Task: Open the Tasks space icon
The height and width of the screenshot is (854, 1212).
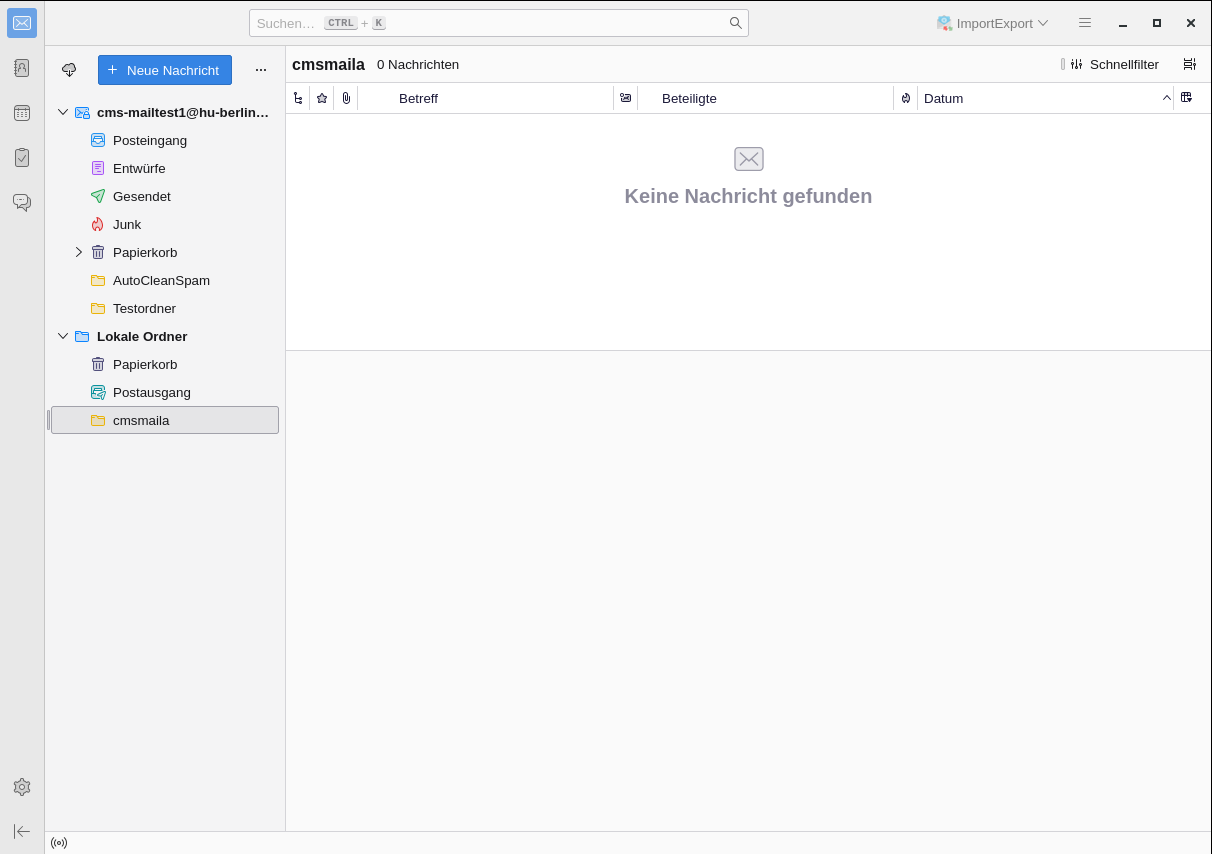Action: pyautogui.click(x=22, y=158)
